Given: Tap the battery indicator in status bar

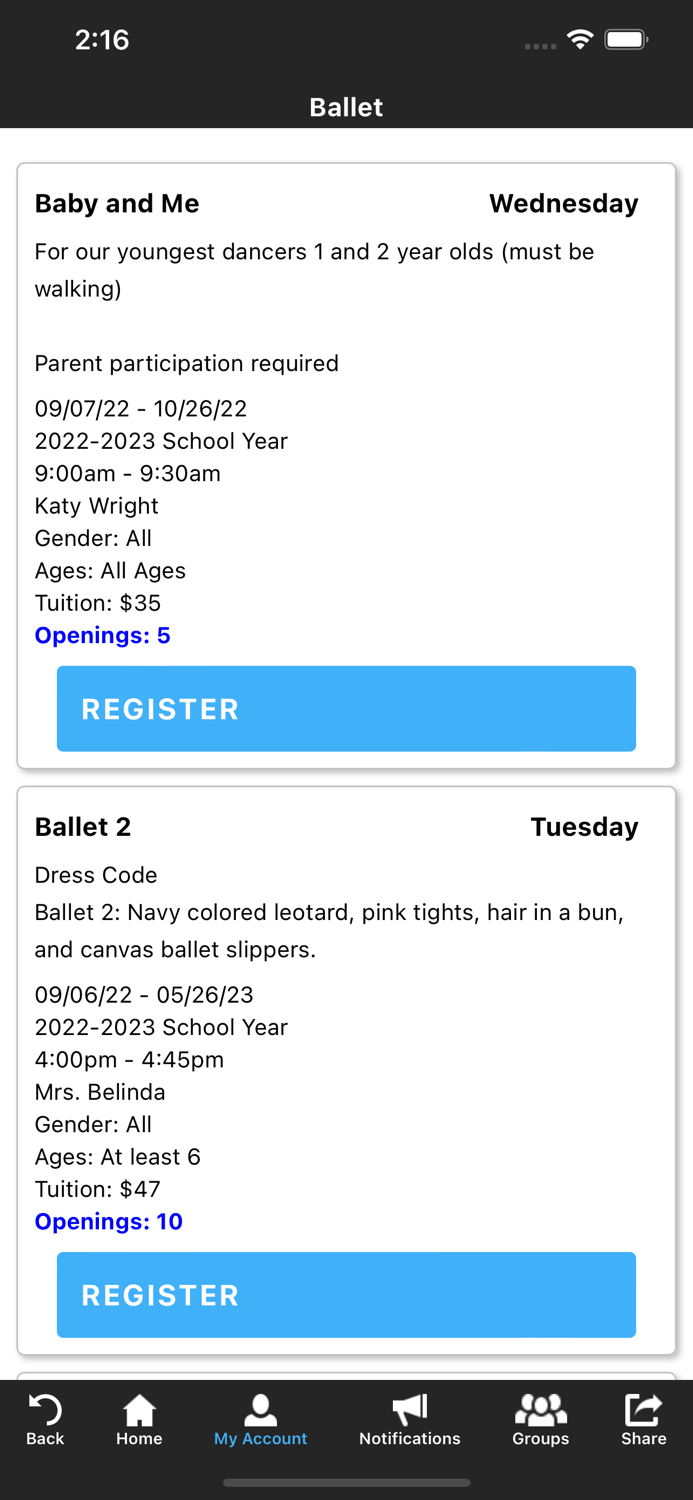Looking at the screenshot, I should click(627, 40).
